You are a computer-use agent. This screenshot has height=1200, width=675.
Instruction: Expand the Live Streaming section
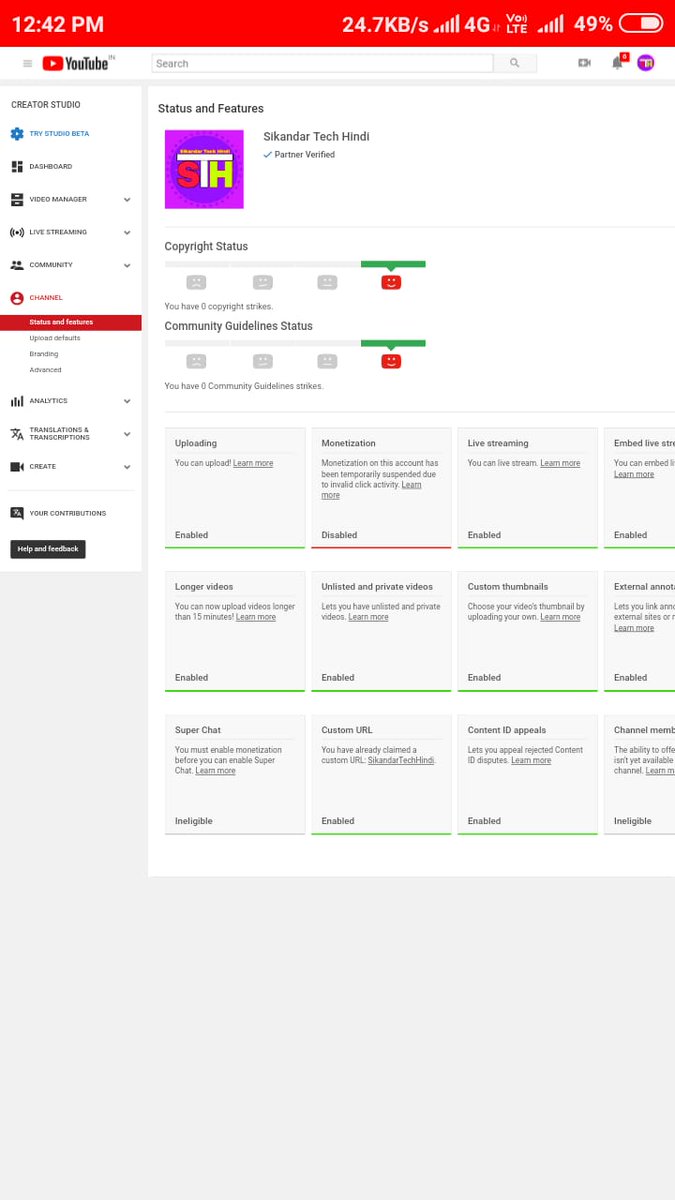point(127,233)
